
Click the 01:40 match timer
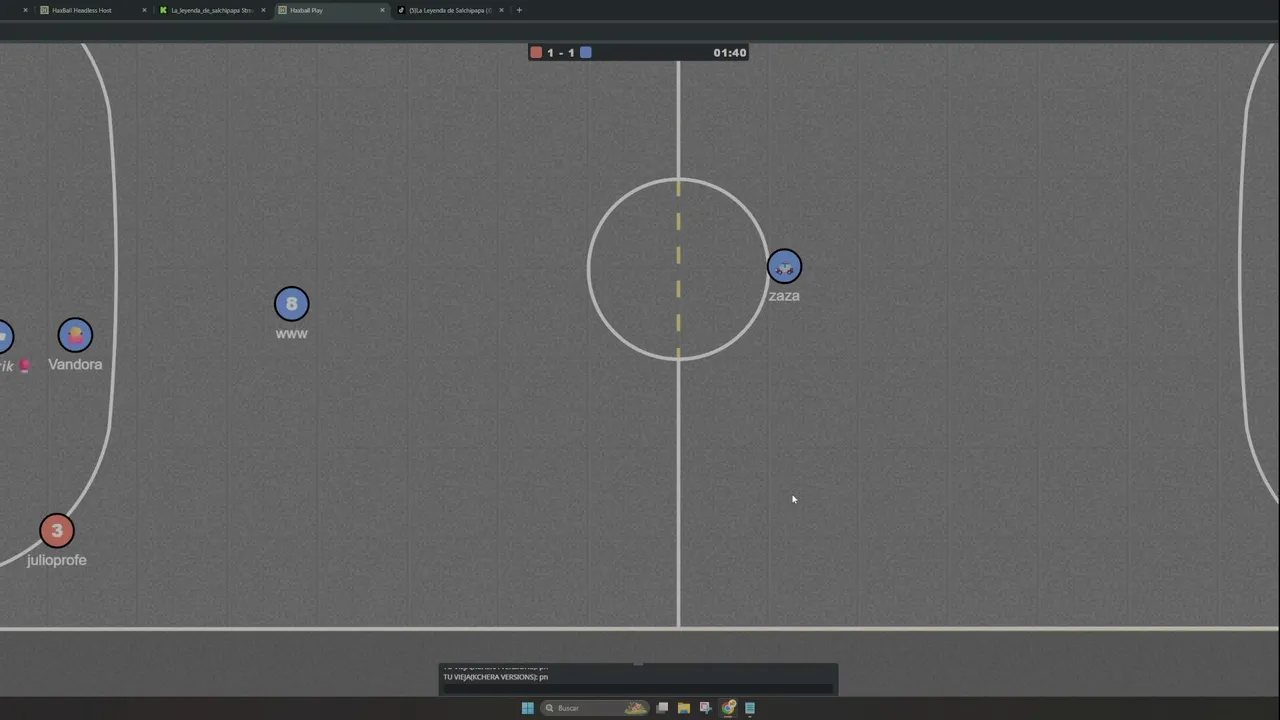(x=730, y=52)
